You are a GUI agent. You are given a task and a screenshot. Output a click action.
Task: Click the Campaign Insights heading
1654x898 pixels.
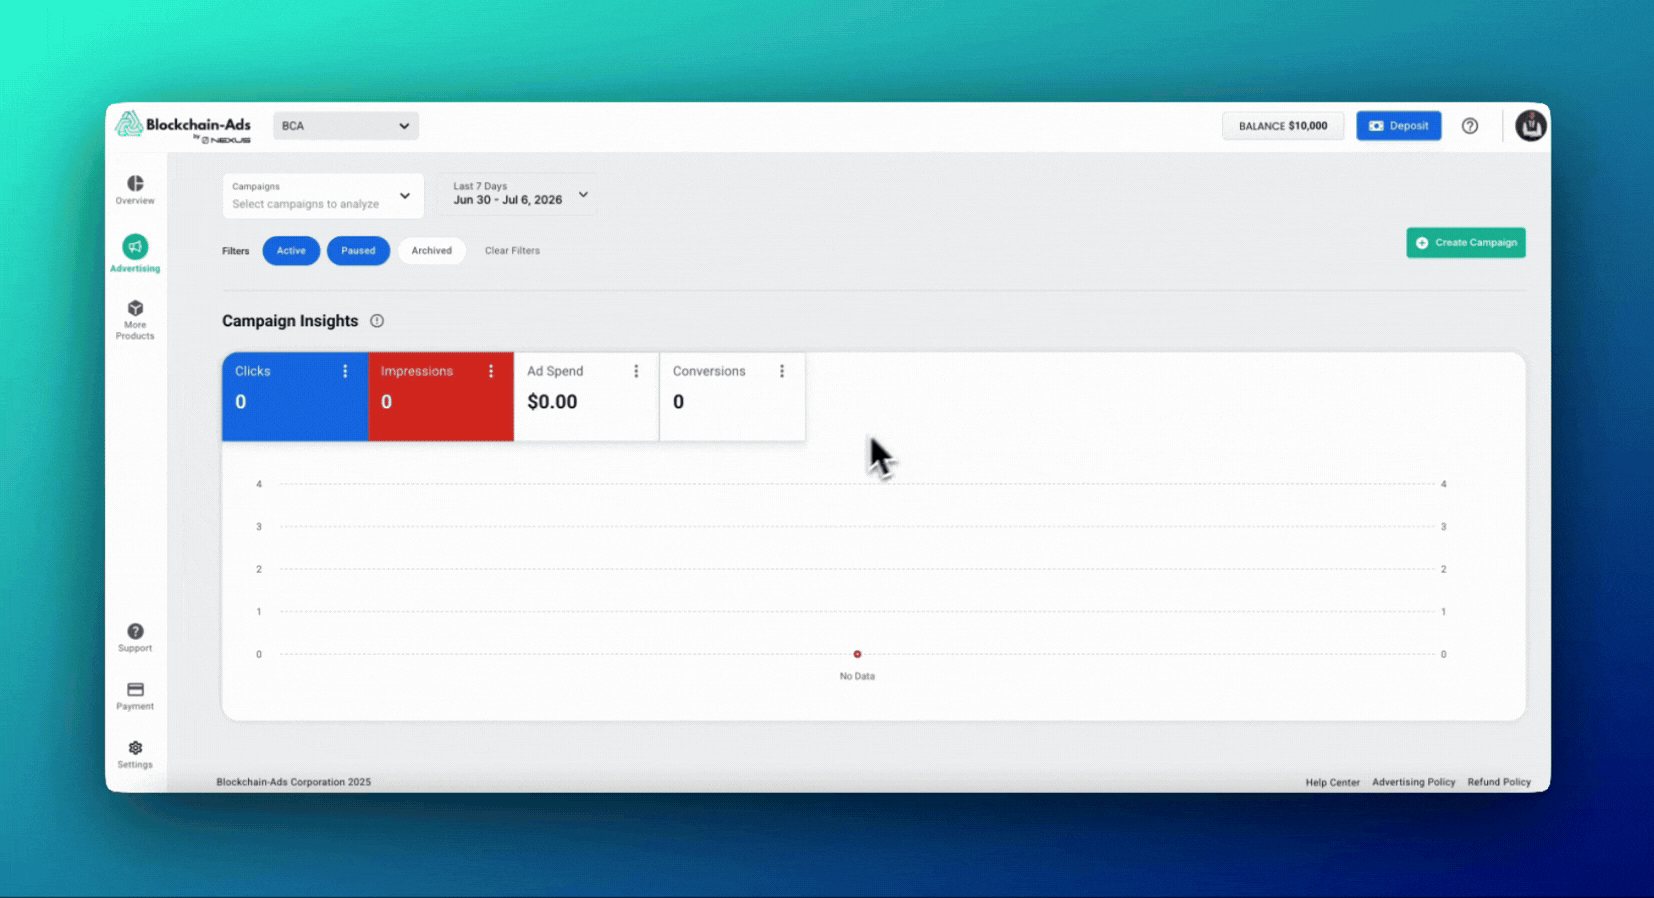[x=290, y=321]
